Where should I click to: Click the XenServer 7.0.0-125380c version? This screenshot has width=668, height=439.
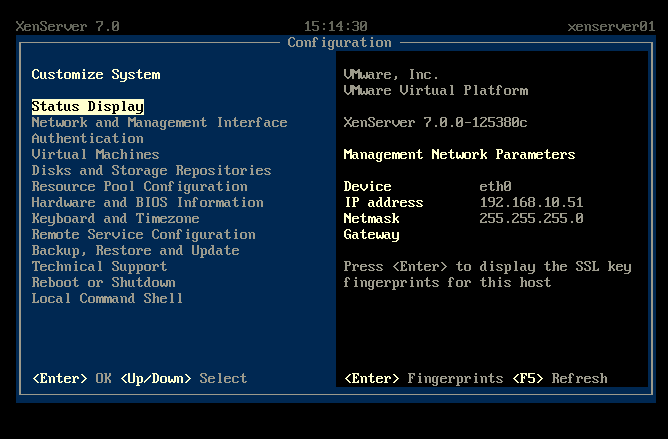point(435,123)
